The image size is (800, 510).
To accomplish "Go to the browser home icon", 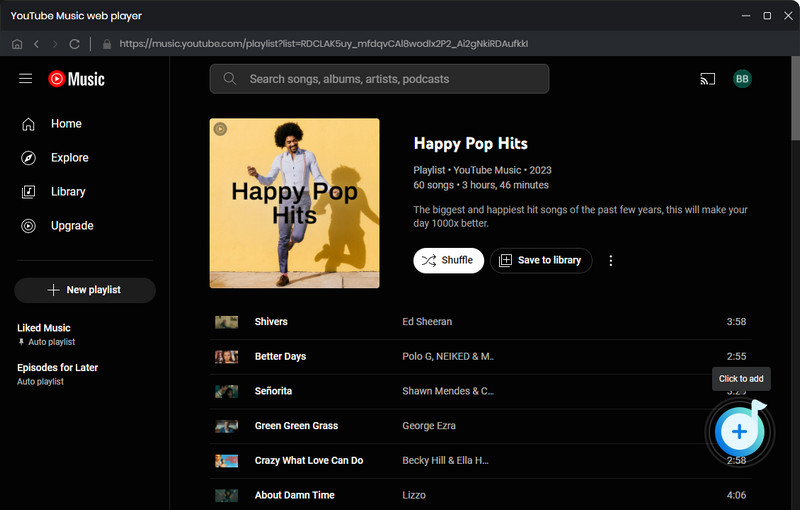I will [17, 44].
